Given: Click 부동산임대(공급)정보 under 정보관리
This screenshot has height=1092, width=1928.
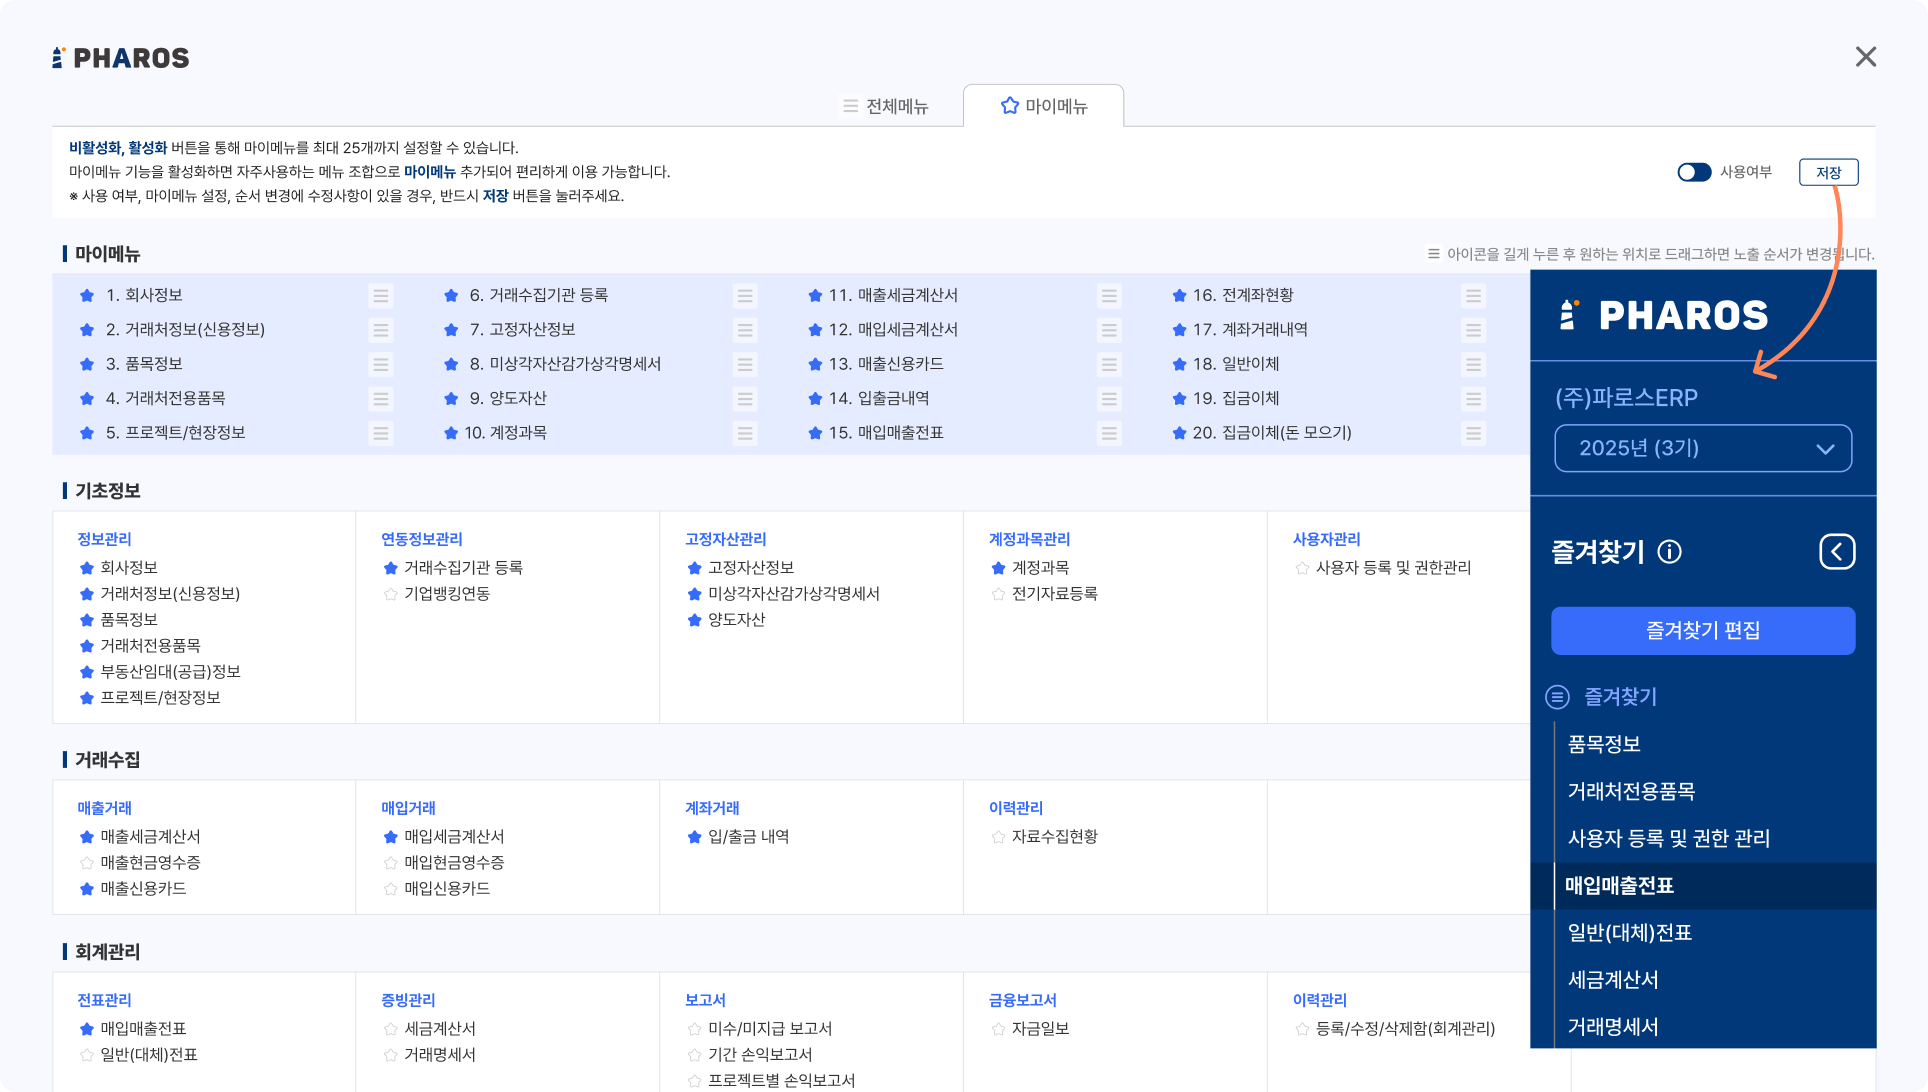Looking at the screenshot, I should (x=170, y=672).
